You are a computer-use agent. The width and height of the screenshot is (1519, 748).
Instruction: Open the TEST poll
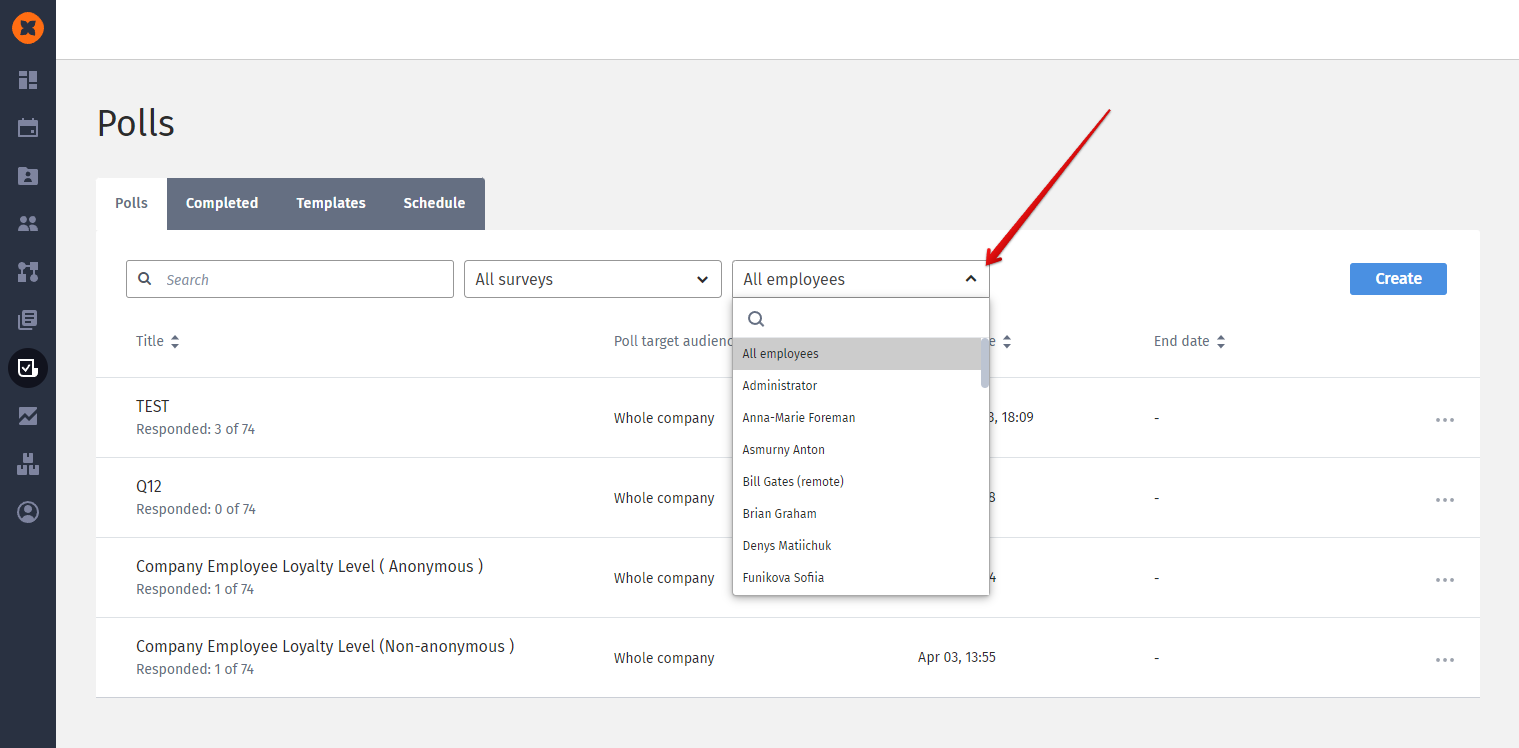click(x=153, y=406)
